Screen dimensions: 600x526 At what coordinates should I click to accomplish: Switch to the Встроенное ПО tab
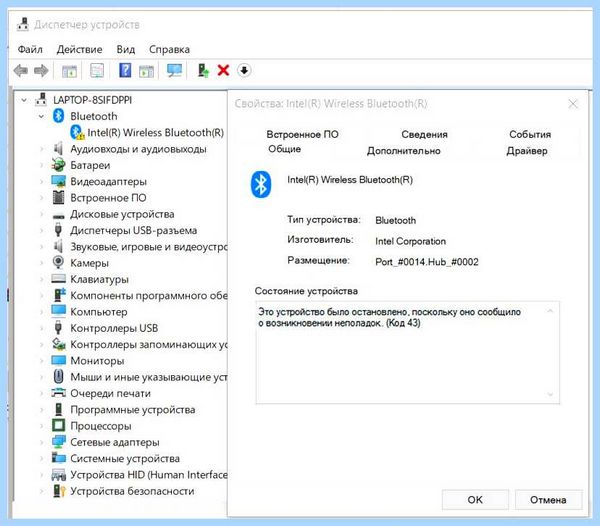[302, 134]
